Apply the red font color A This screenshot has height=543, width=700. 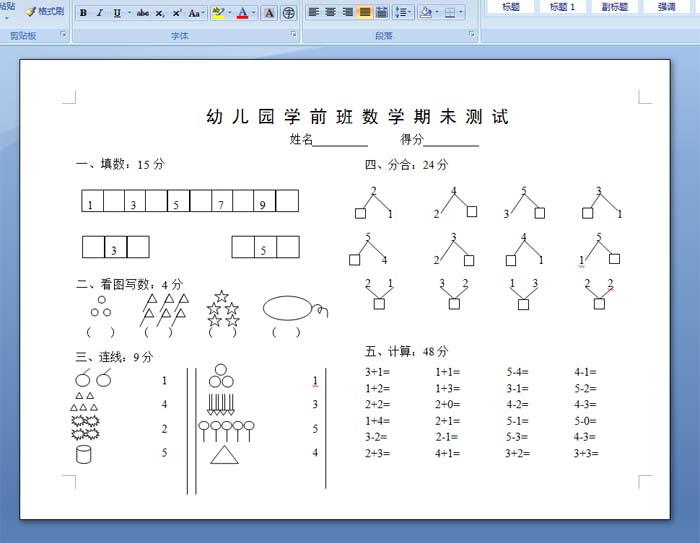[242, 13]
